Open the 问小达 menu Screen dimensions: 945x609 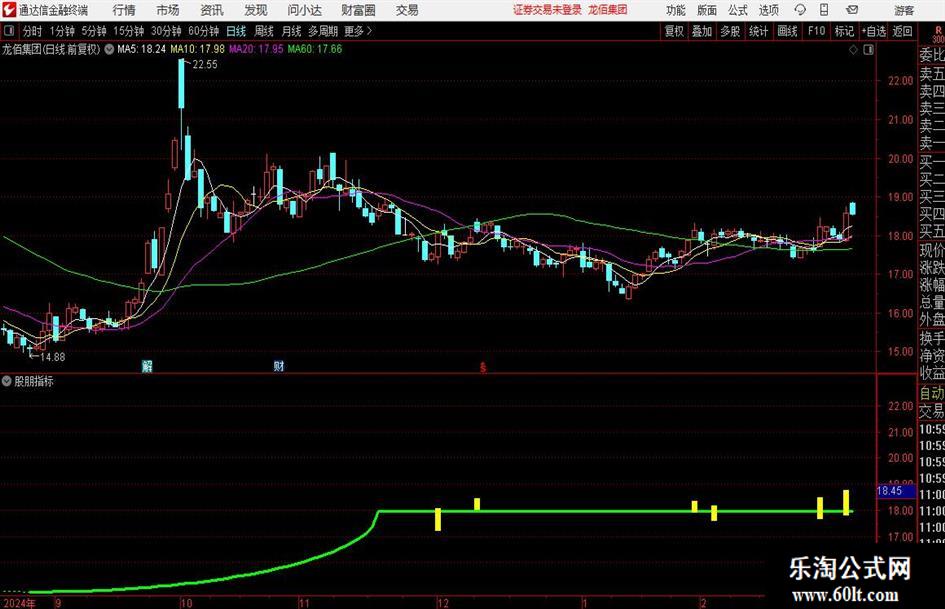[304, 10]
